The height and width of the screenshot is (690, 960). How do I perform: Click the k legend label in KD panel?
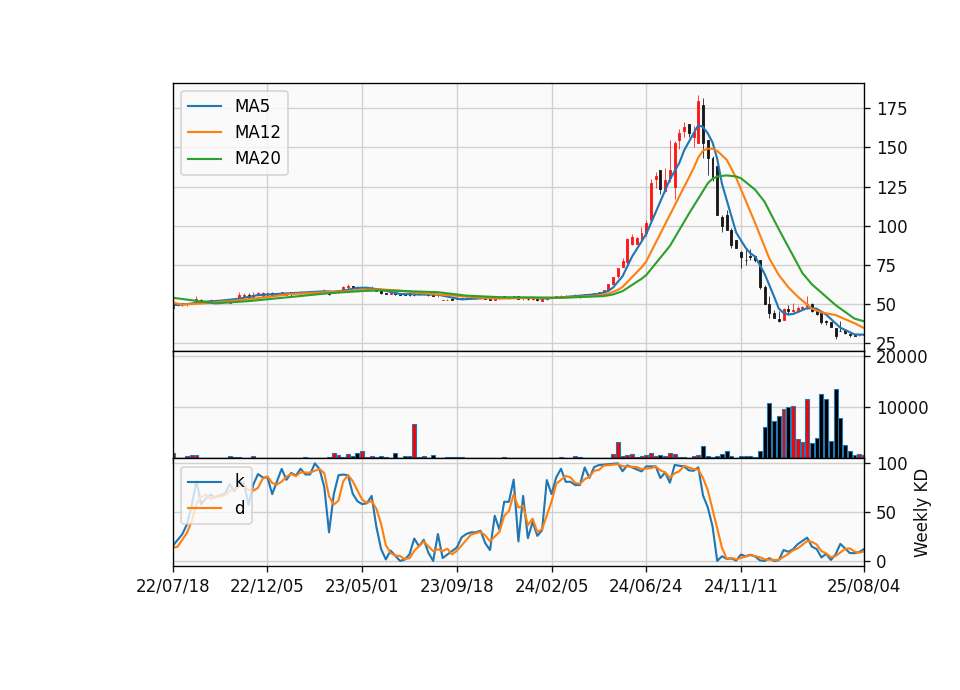click(239, 481)
